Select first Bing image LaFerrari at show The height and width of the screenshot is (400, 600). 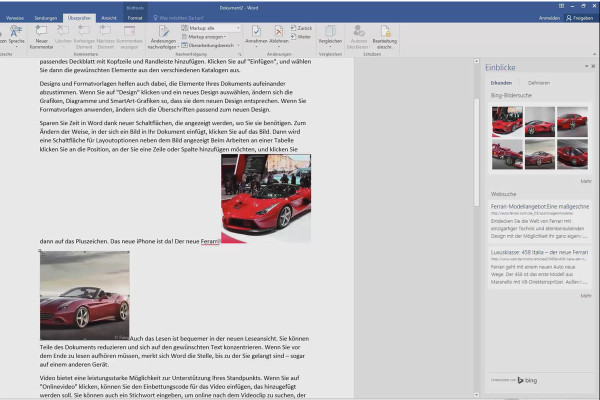click(x=507, y=121)
